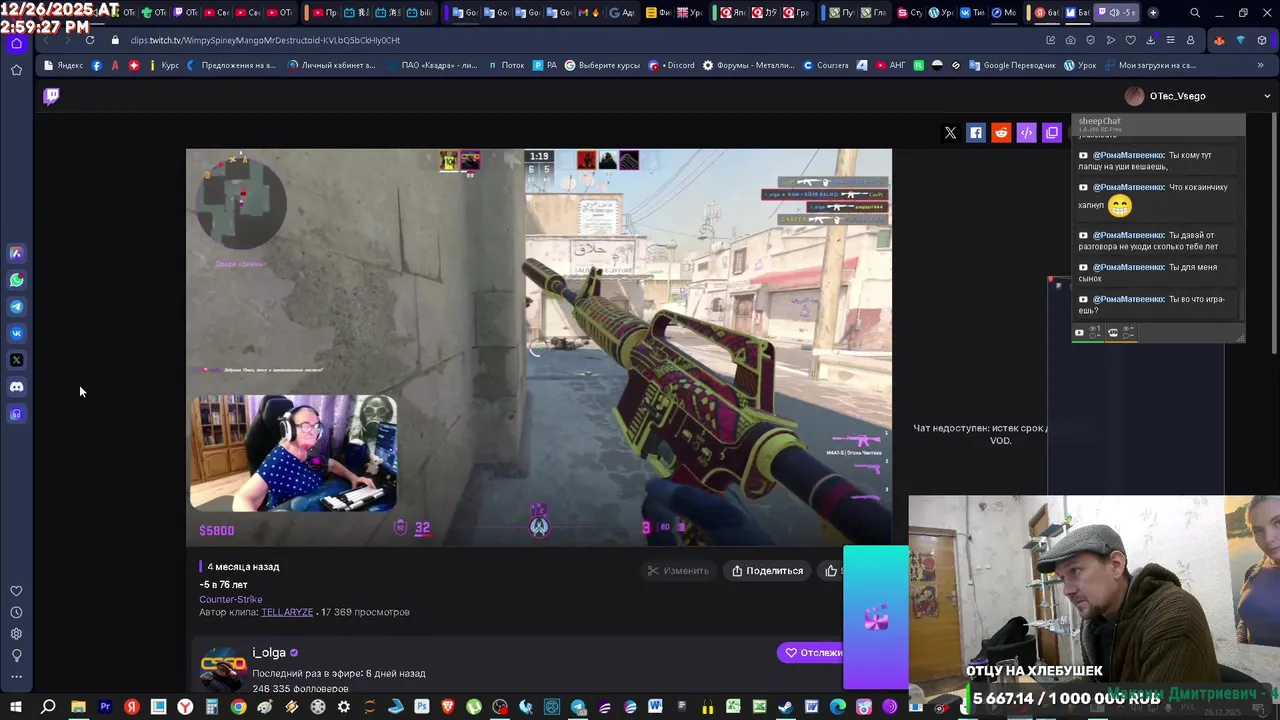Switch to the active Twitch clip tab

click(x=1116, y=13)
